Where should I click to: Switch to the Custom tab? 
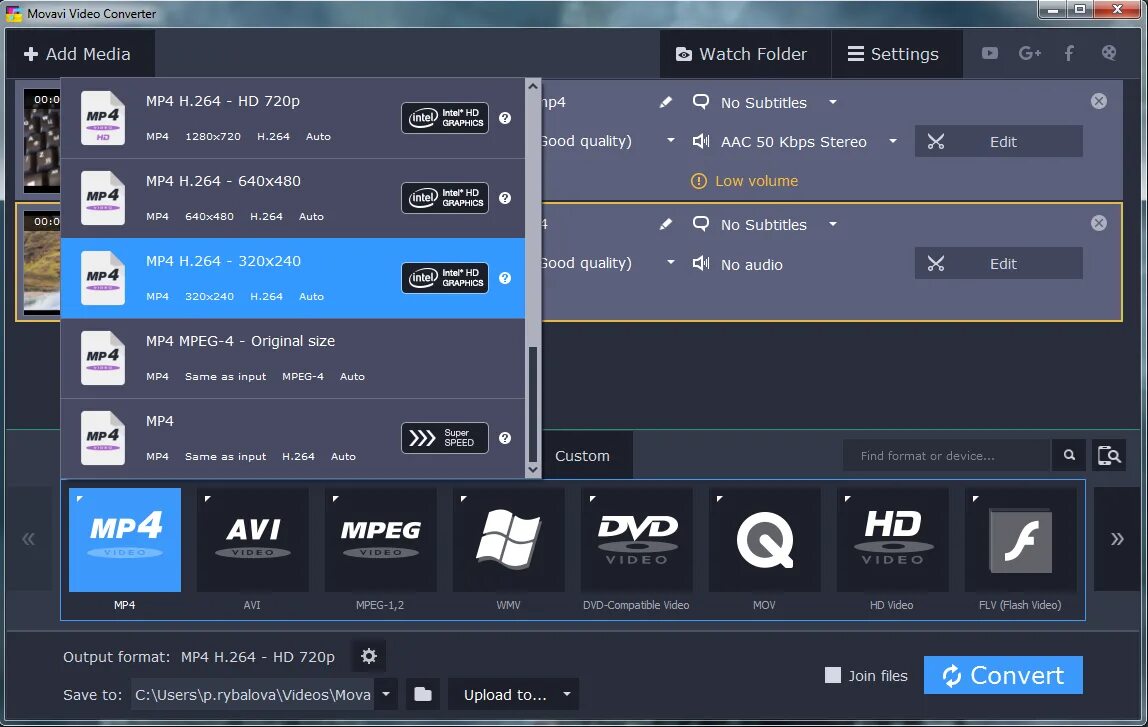pyautogui.click(x=582, y=455)
